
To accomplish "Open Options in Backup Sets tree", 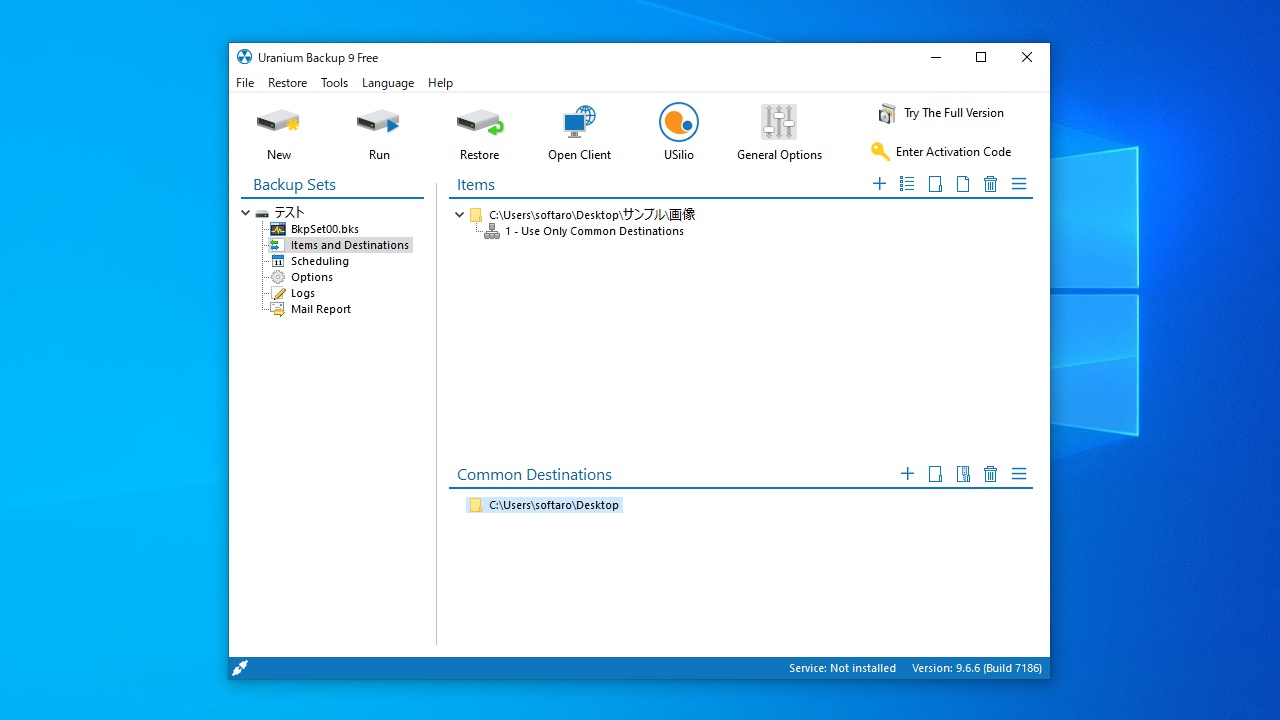I will point(312,277).
